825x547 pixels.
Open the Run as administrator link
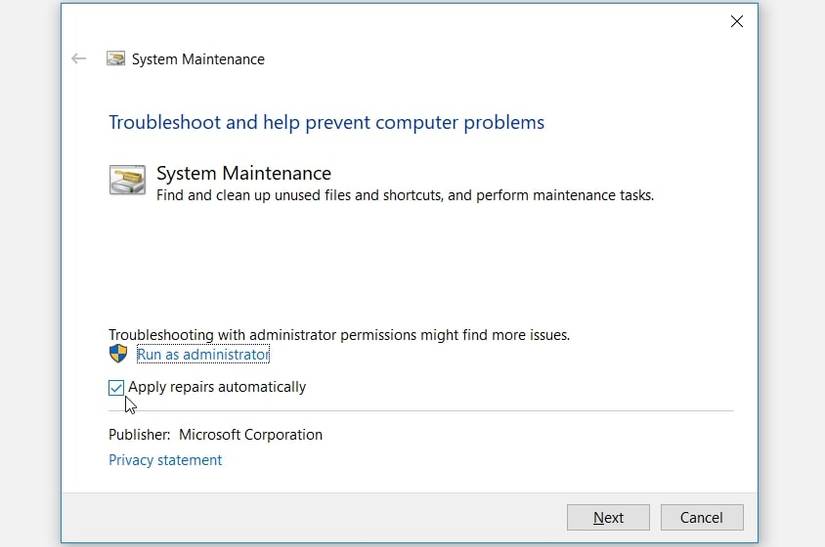click(203, 355)
